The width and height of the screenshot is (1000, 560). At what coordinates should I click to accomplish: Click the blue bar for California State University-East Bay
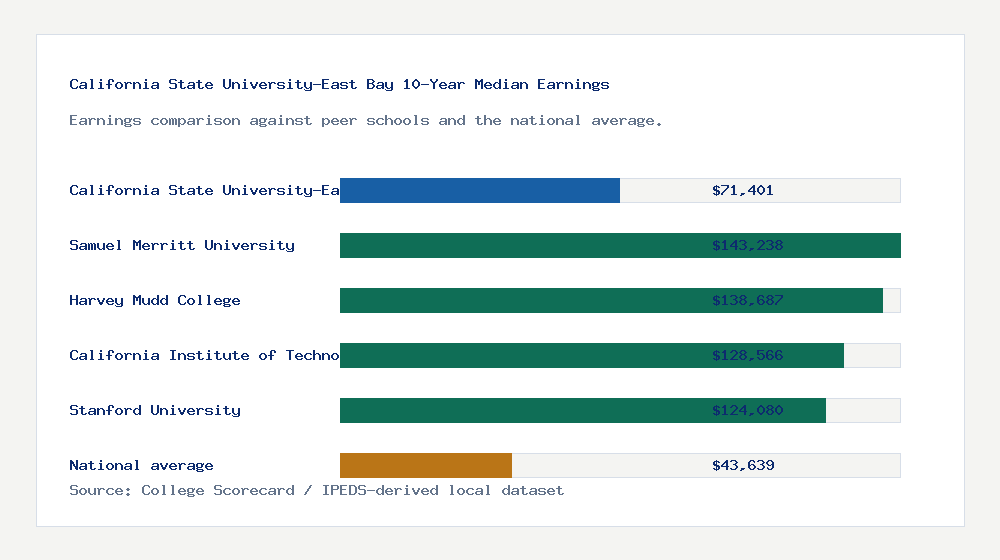[480, 191]
